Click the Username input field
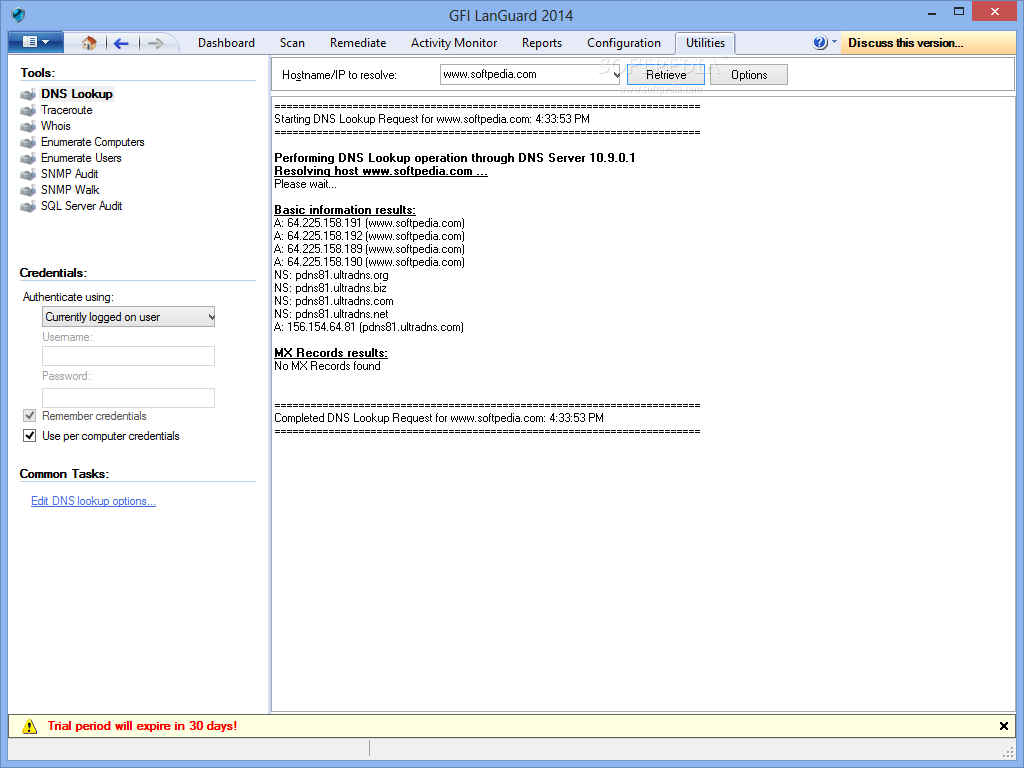 point(129,356)
